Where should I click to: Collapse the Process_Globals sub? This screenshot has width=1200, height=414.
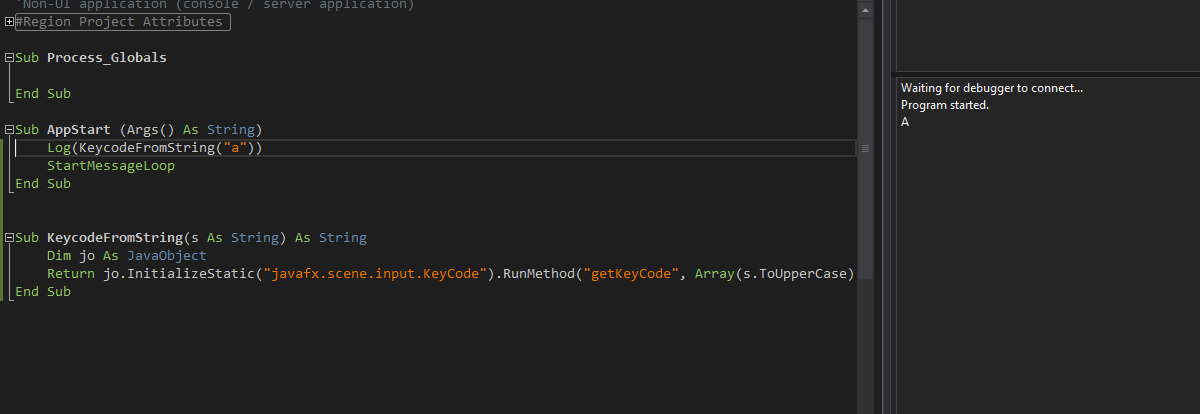9,58
